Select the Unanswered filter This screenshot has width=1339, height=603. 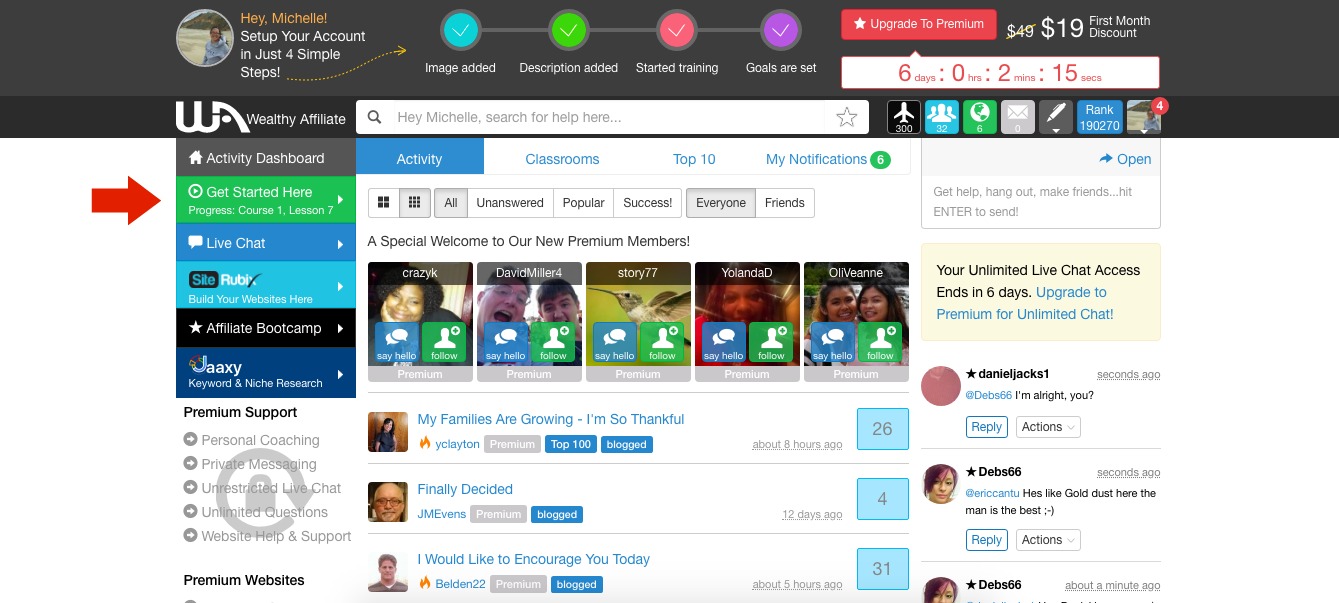[509, 203]
